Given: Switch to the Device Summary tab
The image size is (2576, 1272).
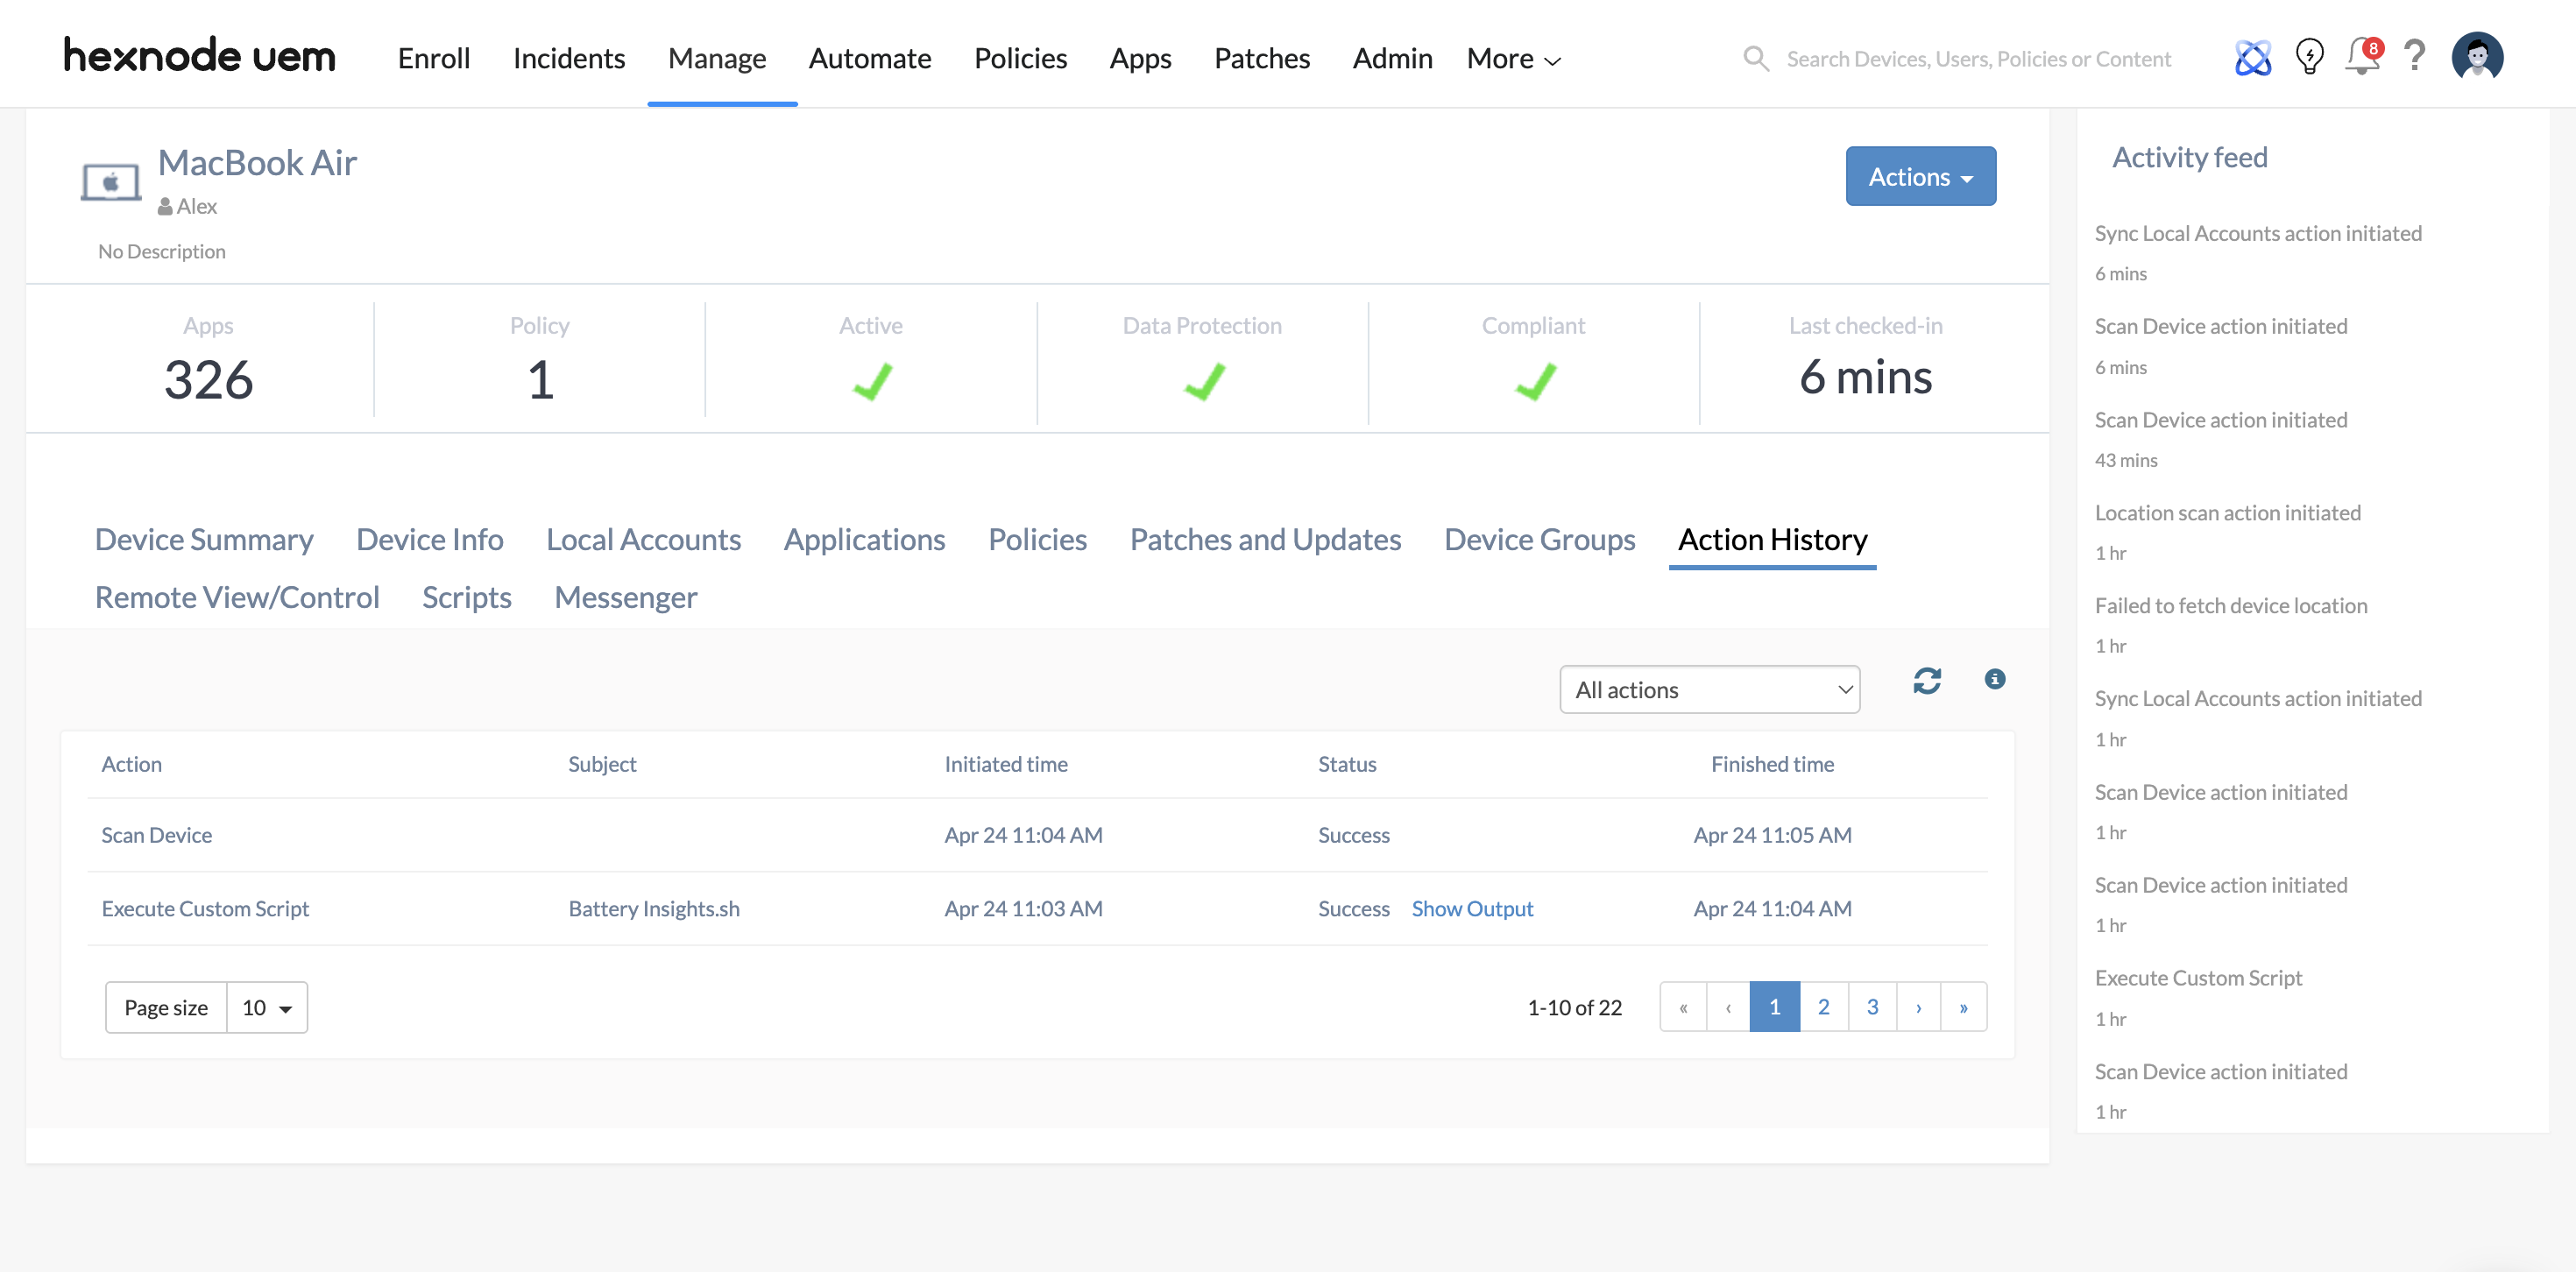Looking at the screenshot, I should 204,540.
